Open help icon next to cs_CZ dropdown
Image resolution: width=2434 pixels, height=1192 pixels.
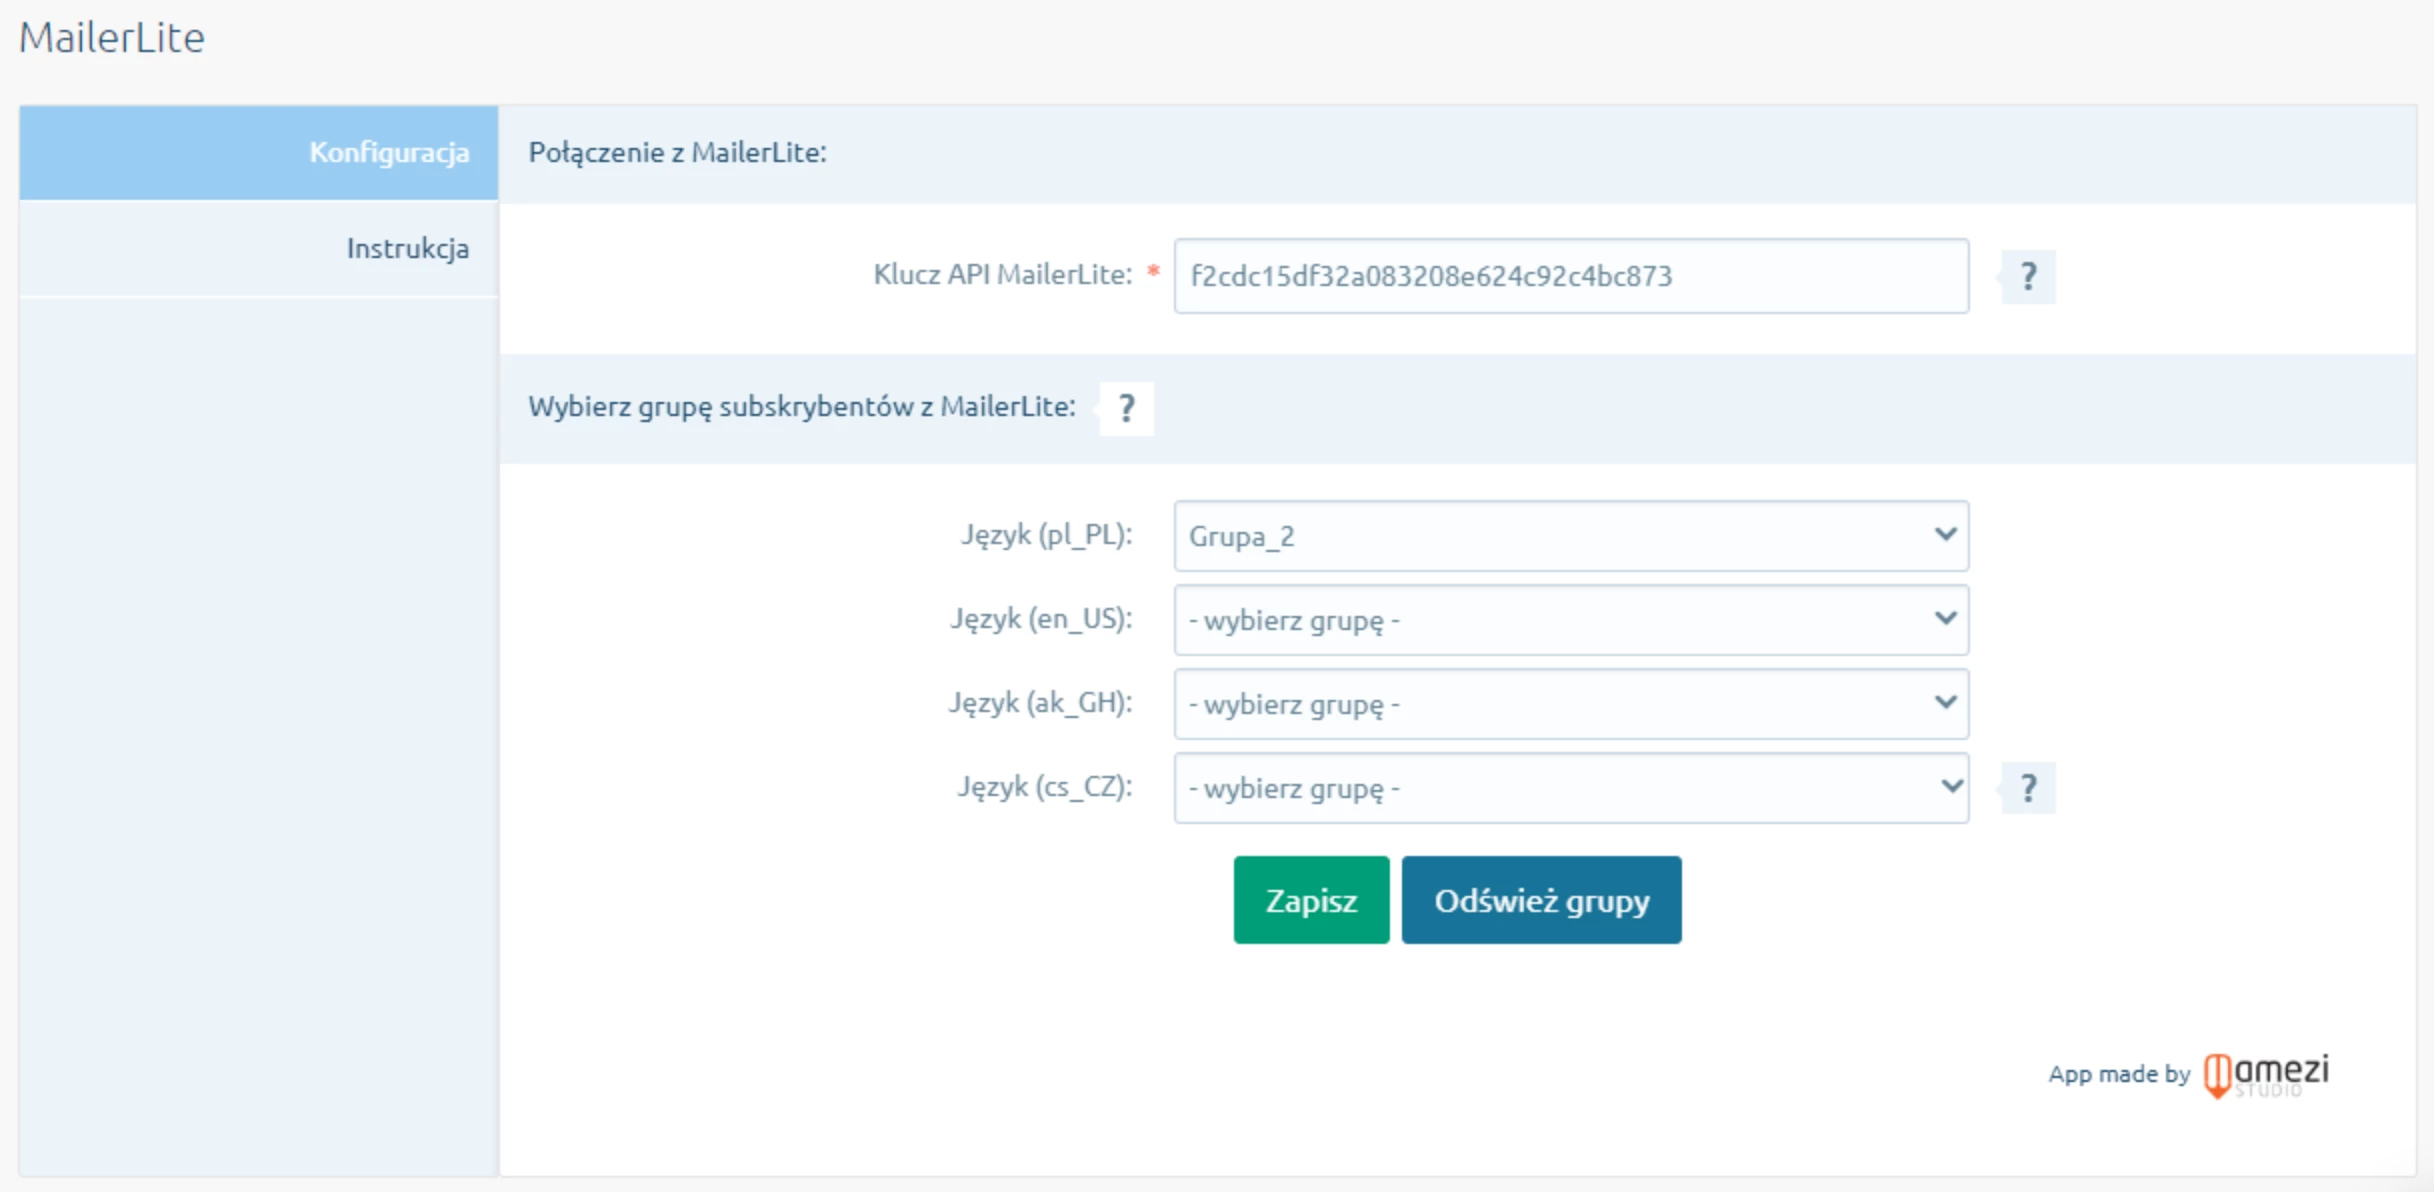pos(2028,788)
